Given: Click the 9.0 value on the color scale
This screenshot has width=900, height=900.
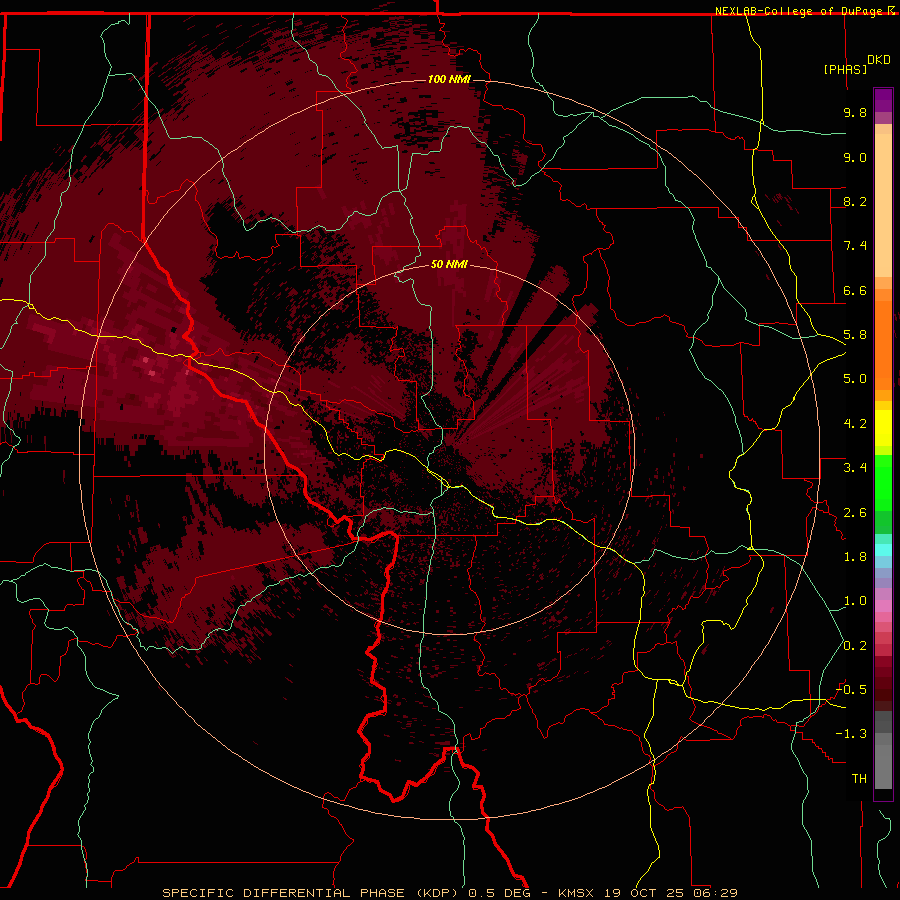Looking at the screenshot, I should [x=855, y=157].
